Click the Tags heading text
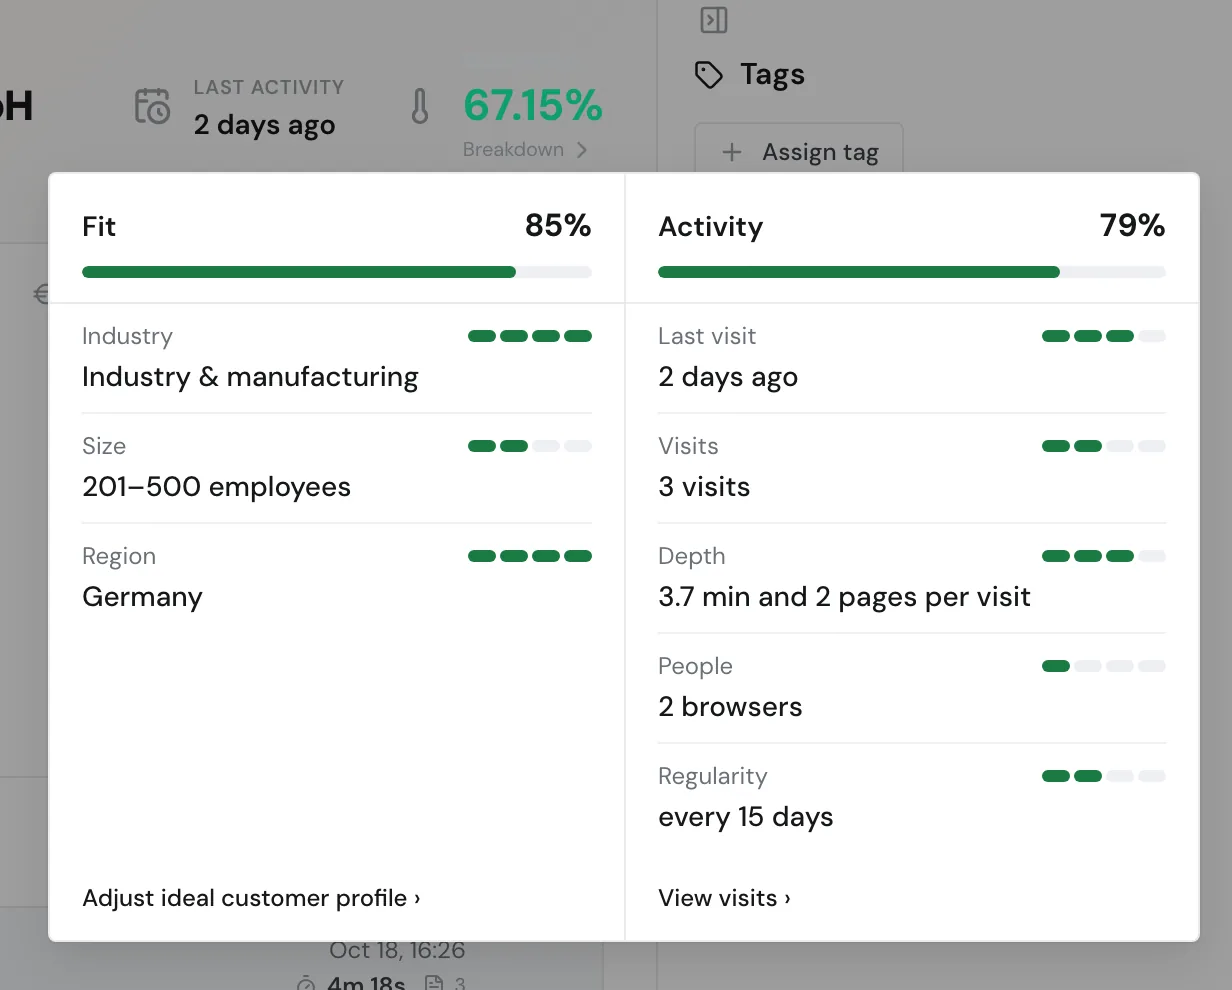 click(772, 75)
